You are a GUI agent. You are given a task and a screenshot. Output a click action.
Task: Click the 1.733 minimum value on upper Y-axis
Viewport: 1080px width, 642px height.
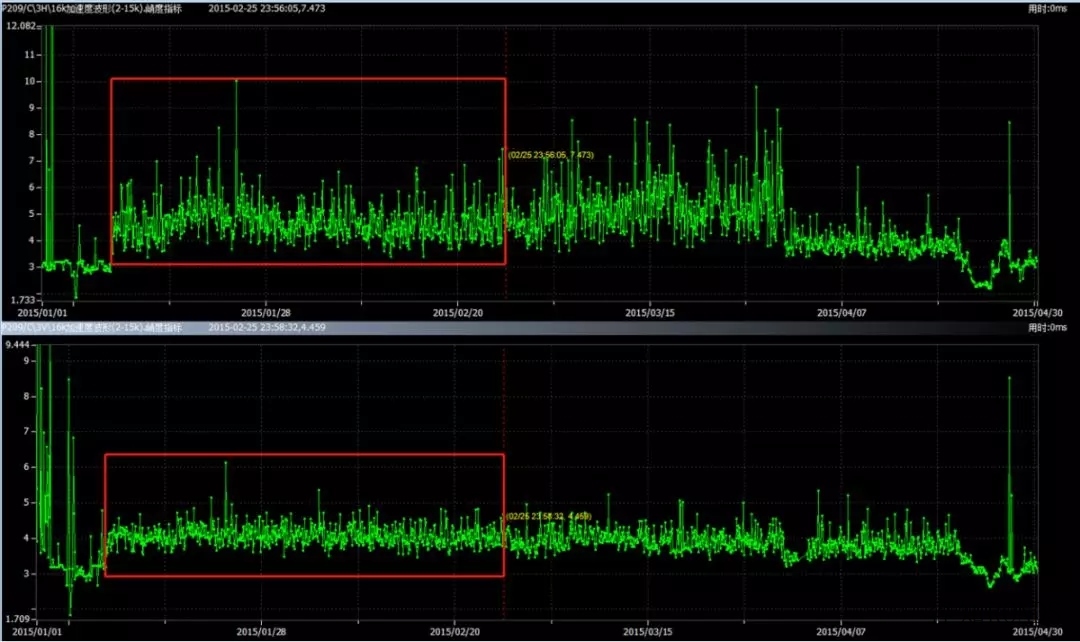click(21, 300)
